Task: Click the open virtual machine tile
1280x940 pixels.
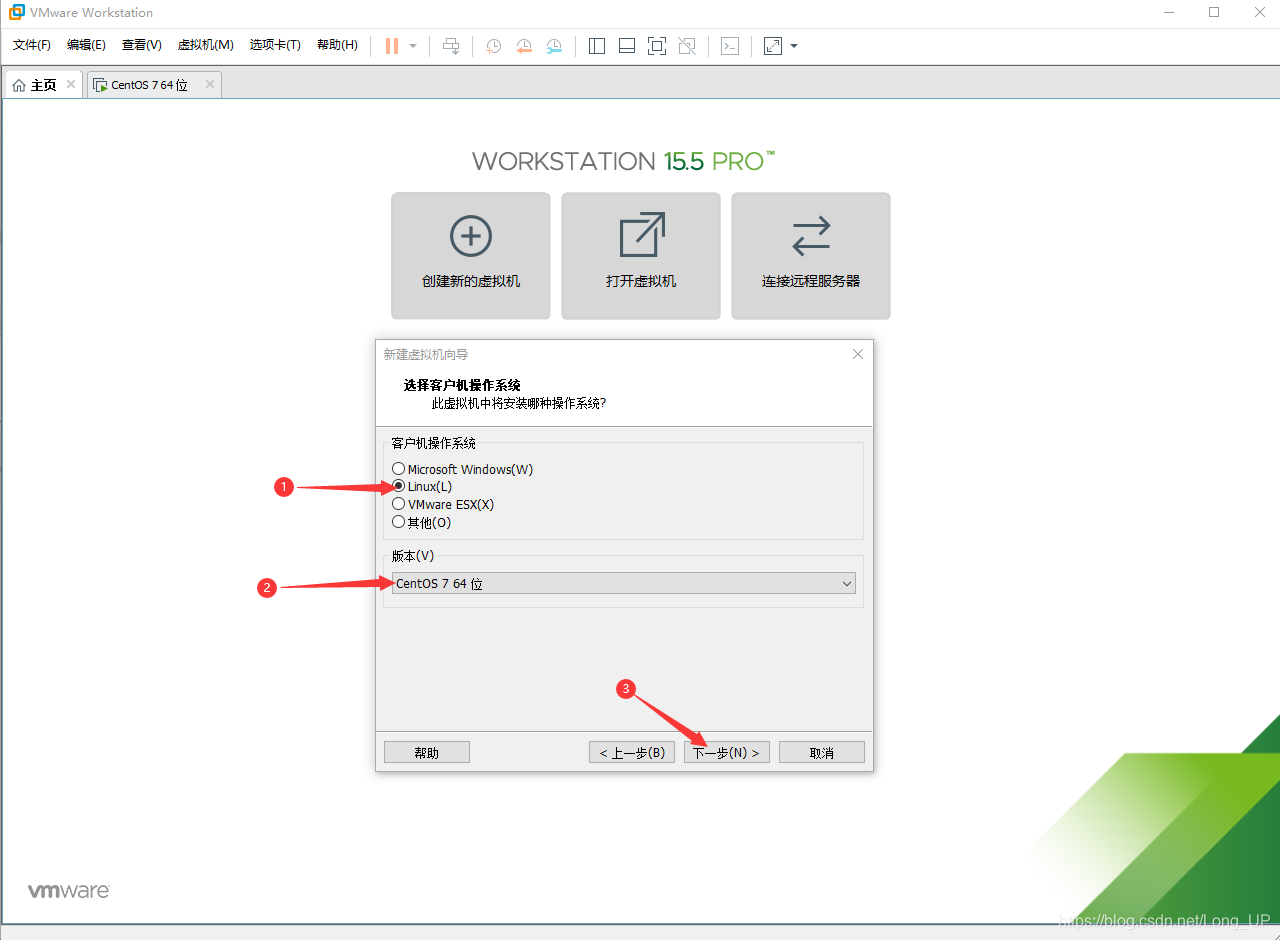Action: pos(641,256)
